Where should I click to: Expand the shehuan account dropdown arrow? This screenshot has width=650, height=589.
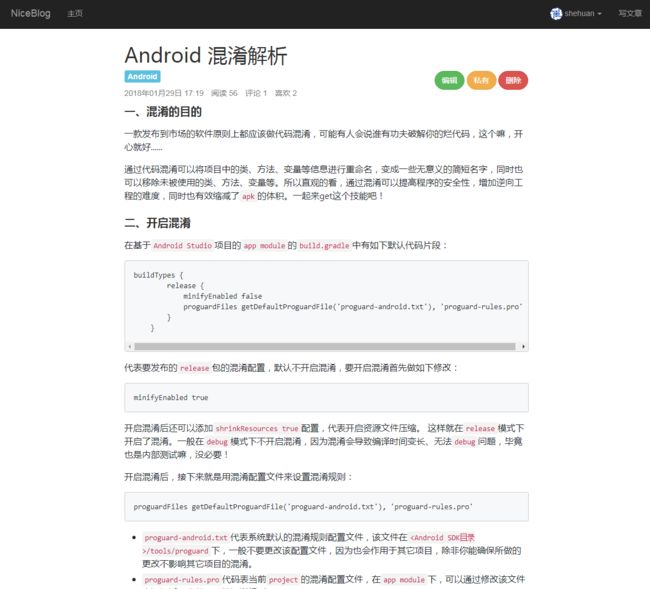[x=599, y=14]
